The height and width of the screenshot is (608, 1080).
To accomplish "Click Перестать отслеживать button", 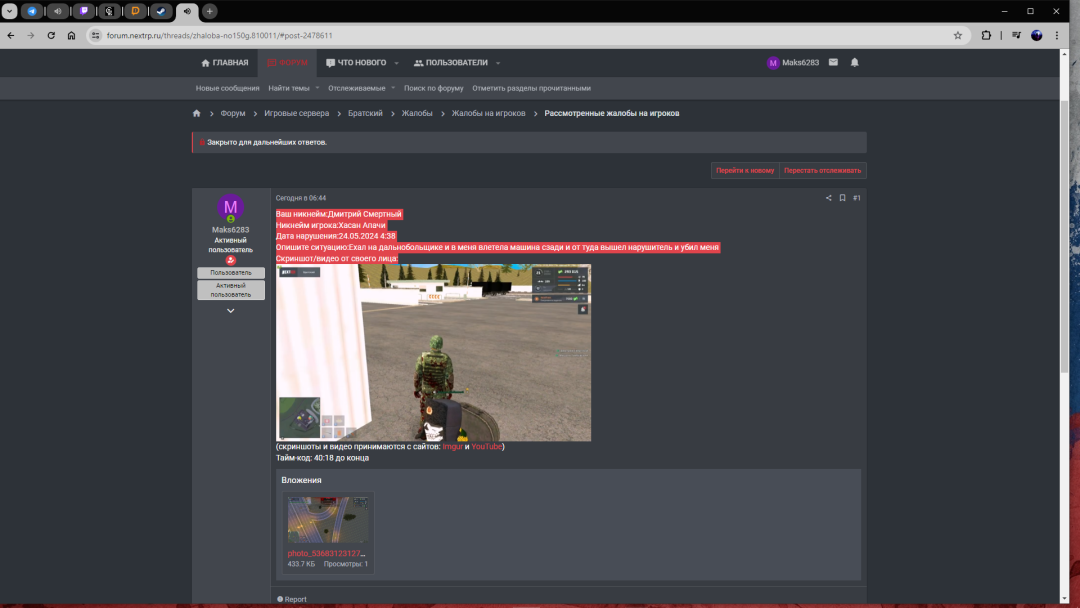I will [822, 171].
